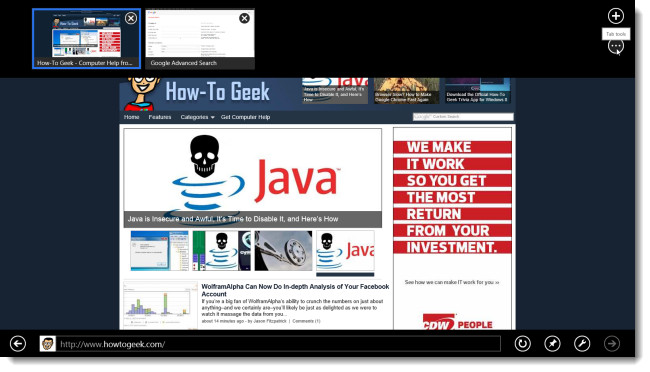Open Google Chrome Fast Again header teaser
The image size is (650, 372).
406,91
